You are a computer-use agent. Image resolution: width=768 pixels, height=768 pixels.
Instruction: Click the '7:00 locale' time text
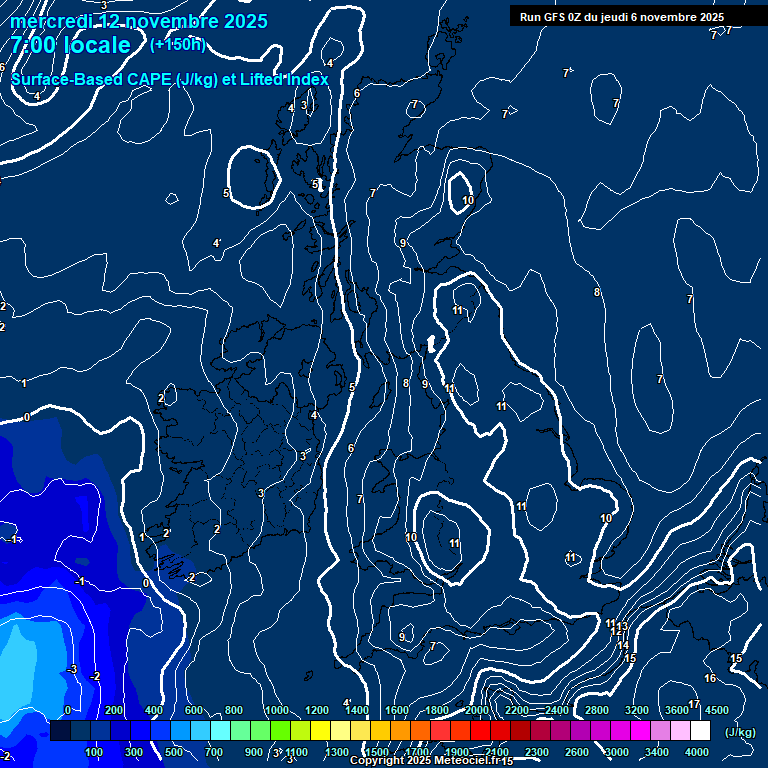[x=71, y=46]
